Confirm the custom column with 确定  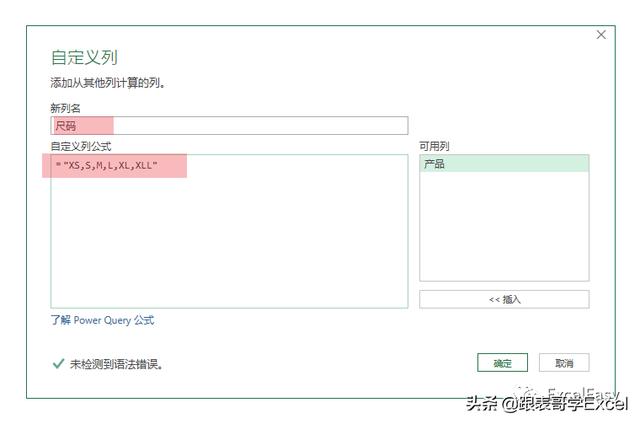point(502,363)
